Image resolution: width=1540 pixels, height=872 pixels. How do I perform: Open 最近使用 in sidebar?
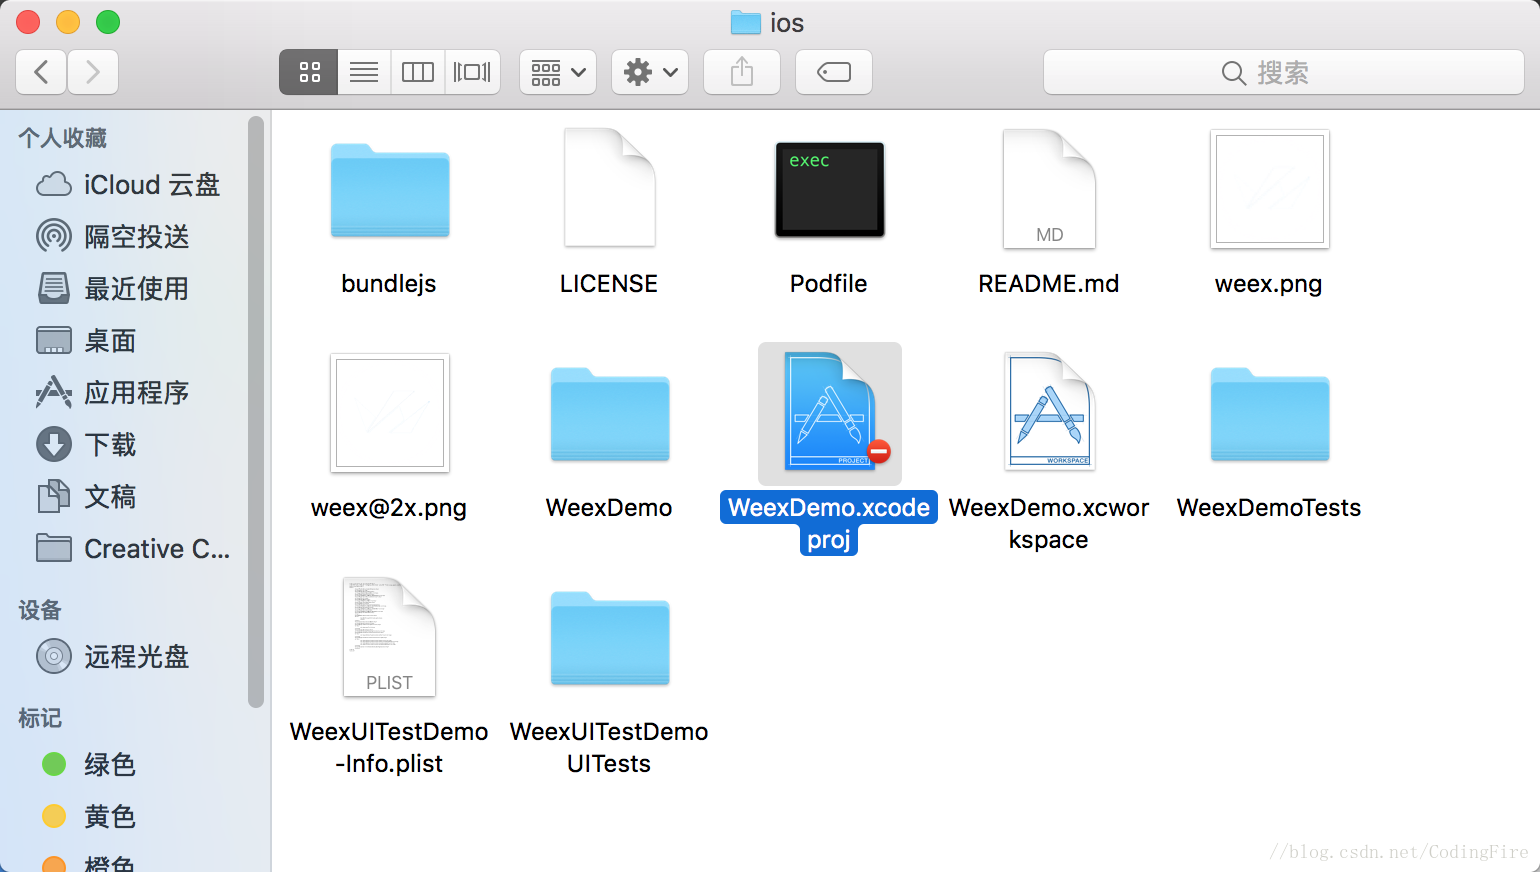coord(113,289)
